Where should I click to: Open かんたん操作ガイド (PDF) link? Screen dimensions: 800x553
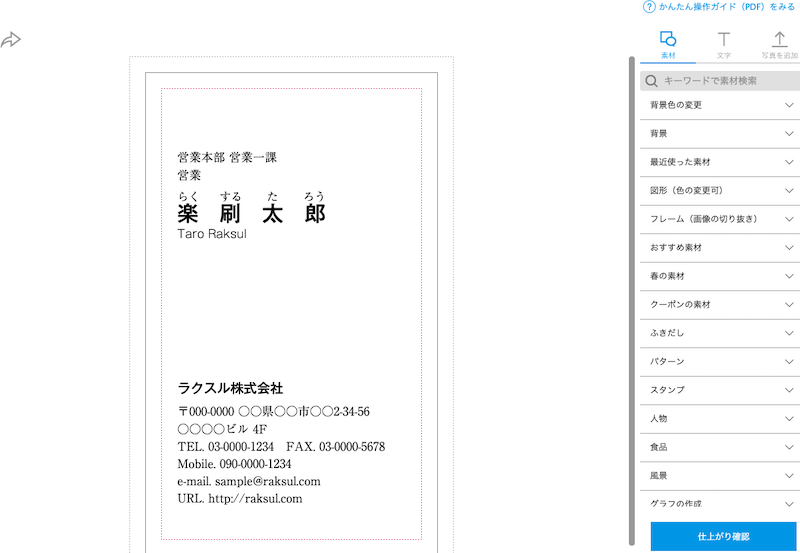click(x=727, y=7)
